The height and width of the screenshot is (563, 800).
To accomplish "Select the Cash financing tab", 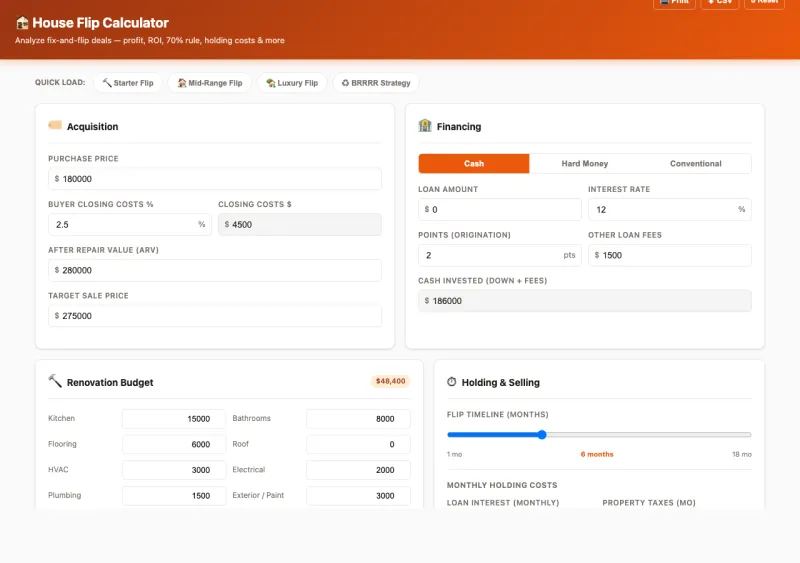I will point(474,163).
